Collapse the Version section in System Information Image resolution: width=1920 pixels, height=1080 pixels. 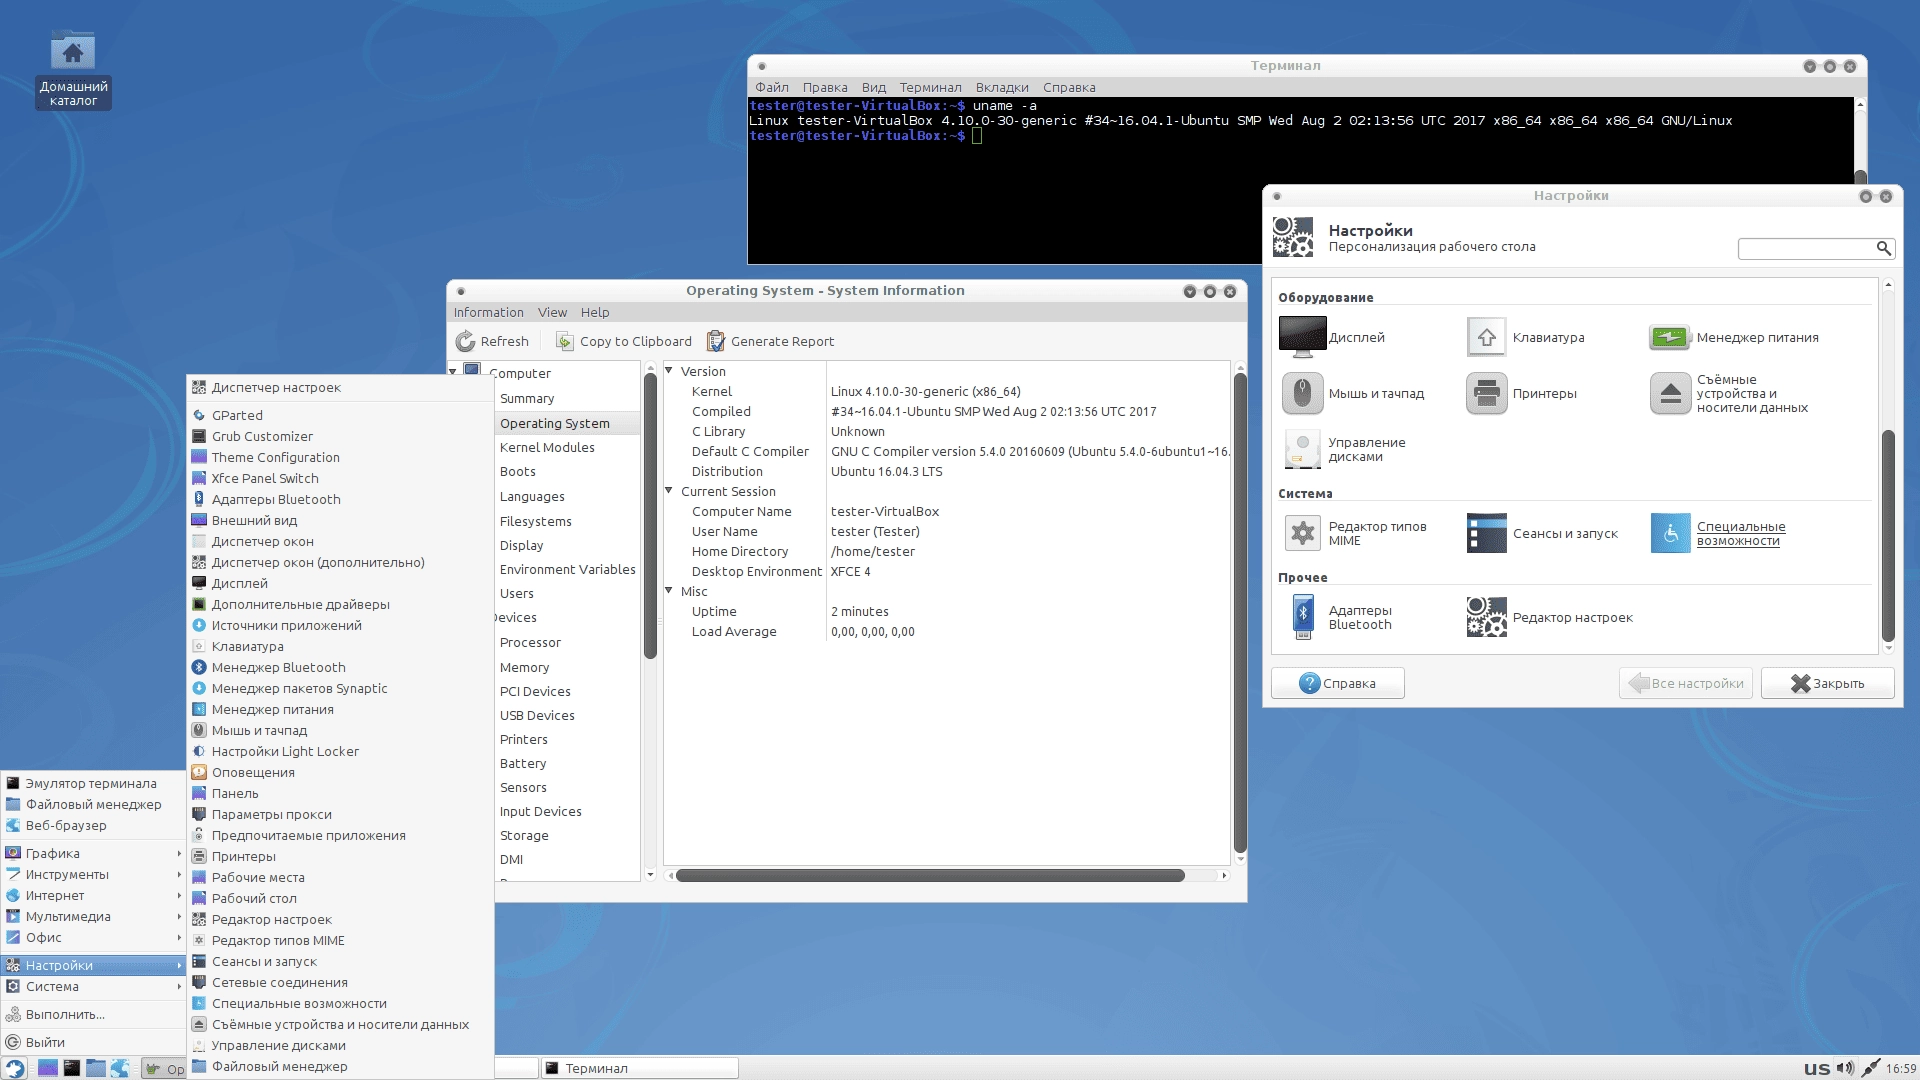(669, 371)
